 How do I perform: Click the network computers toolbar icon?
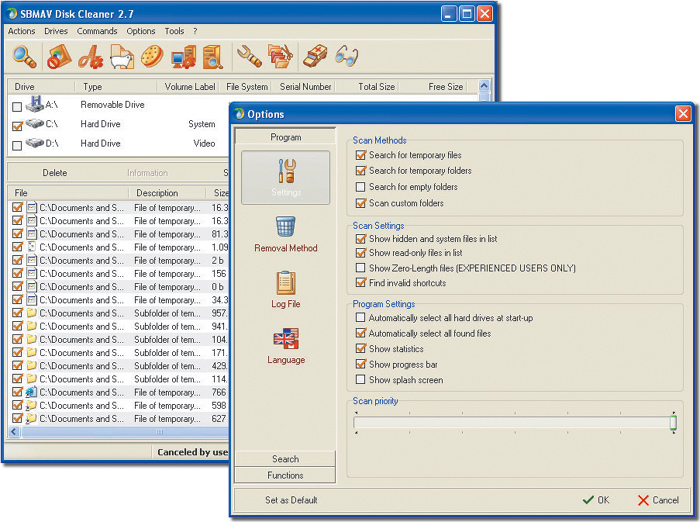point(183,57)
